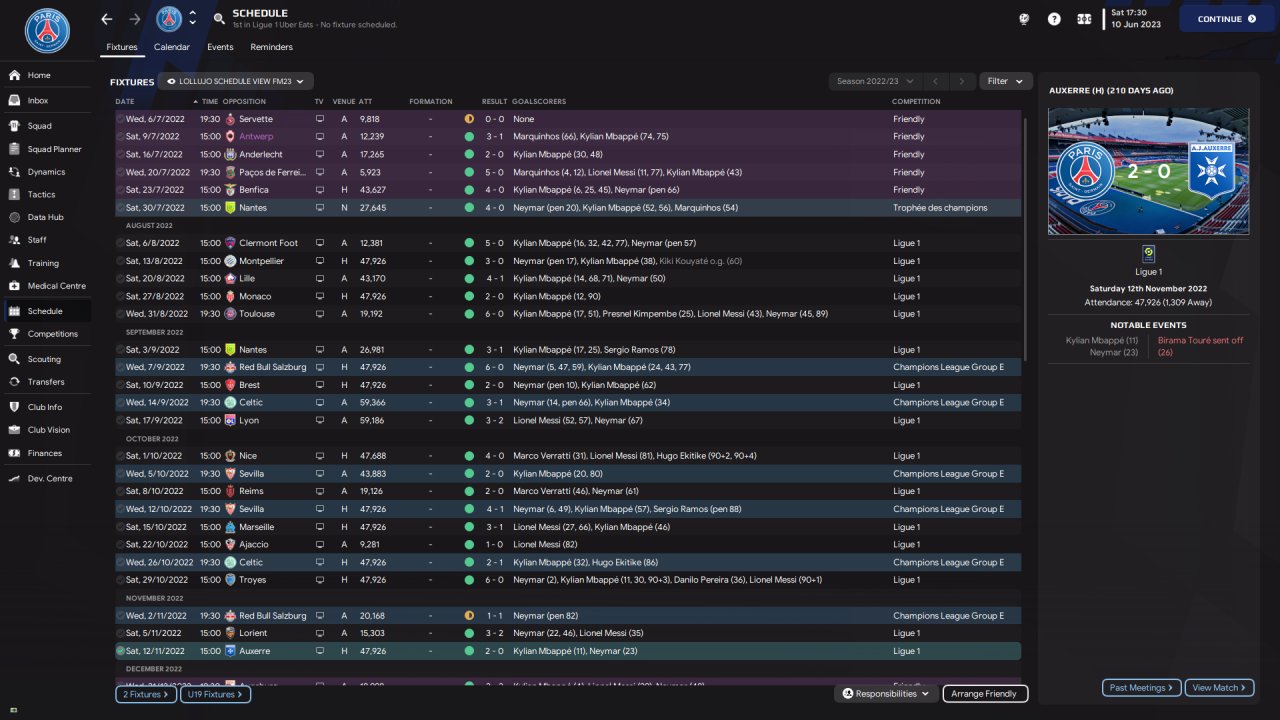Click the Arrange Friendly button
Viewport: 1280px width, 720px height.
click(x=984, y=694)
